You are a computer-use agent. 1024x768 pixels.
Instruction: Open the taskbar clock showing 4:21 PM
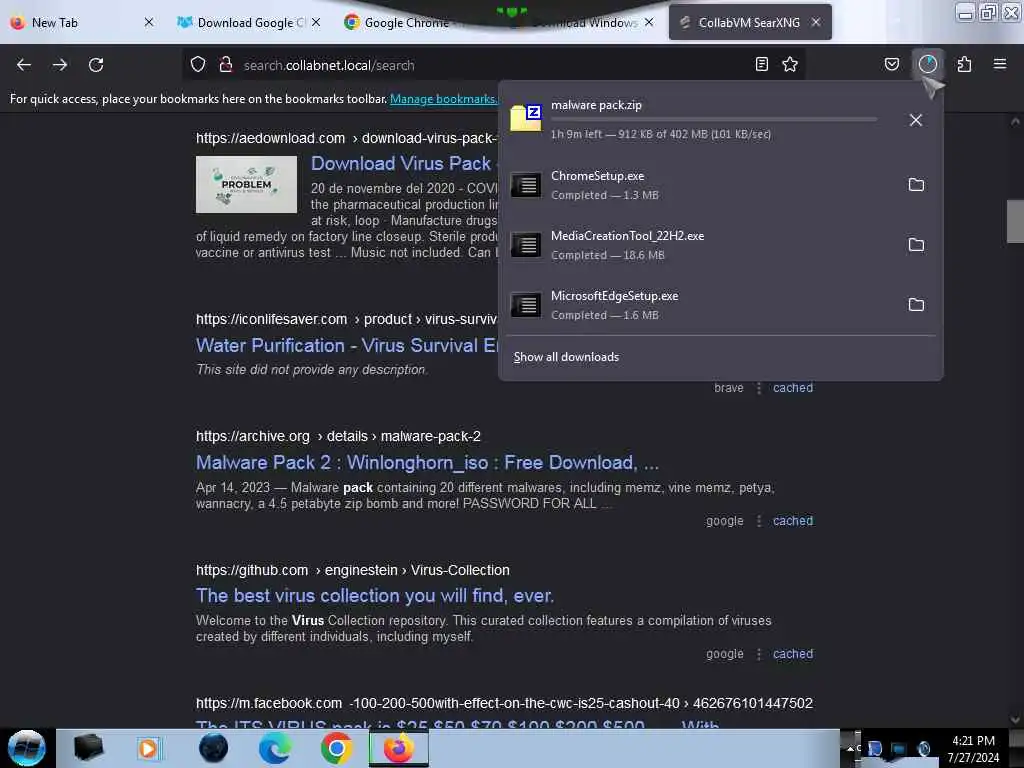973,749
